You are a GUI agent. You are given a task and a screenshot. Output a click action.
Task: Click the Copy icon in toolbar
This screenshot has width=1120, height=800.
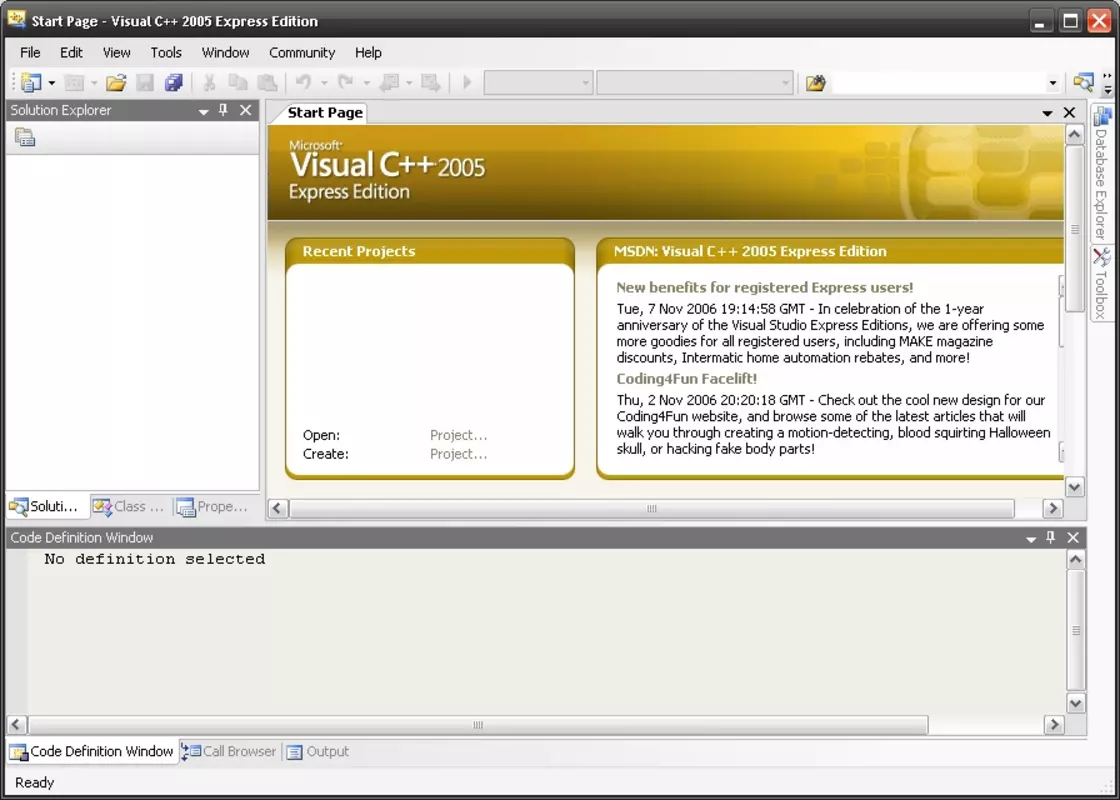coord(238,83)
